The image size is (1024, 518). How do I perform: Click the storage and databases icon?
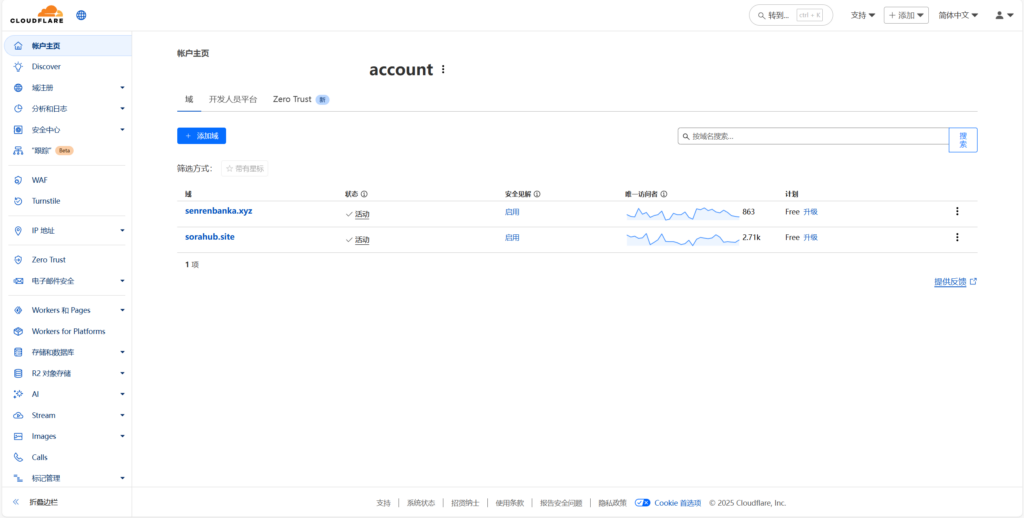(18, 352)
